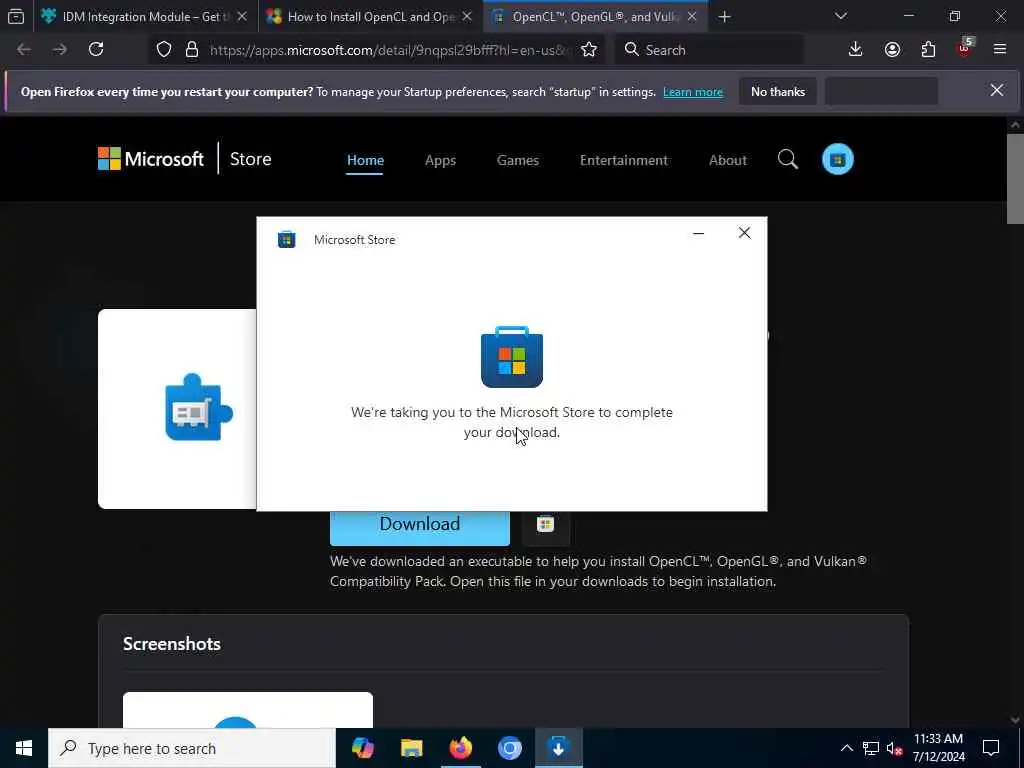This screenshot has width=1024, height=768.
Task: Switch to How to Install OpenCL tab
Action: [368, 16]
